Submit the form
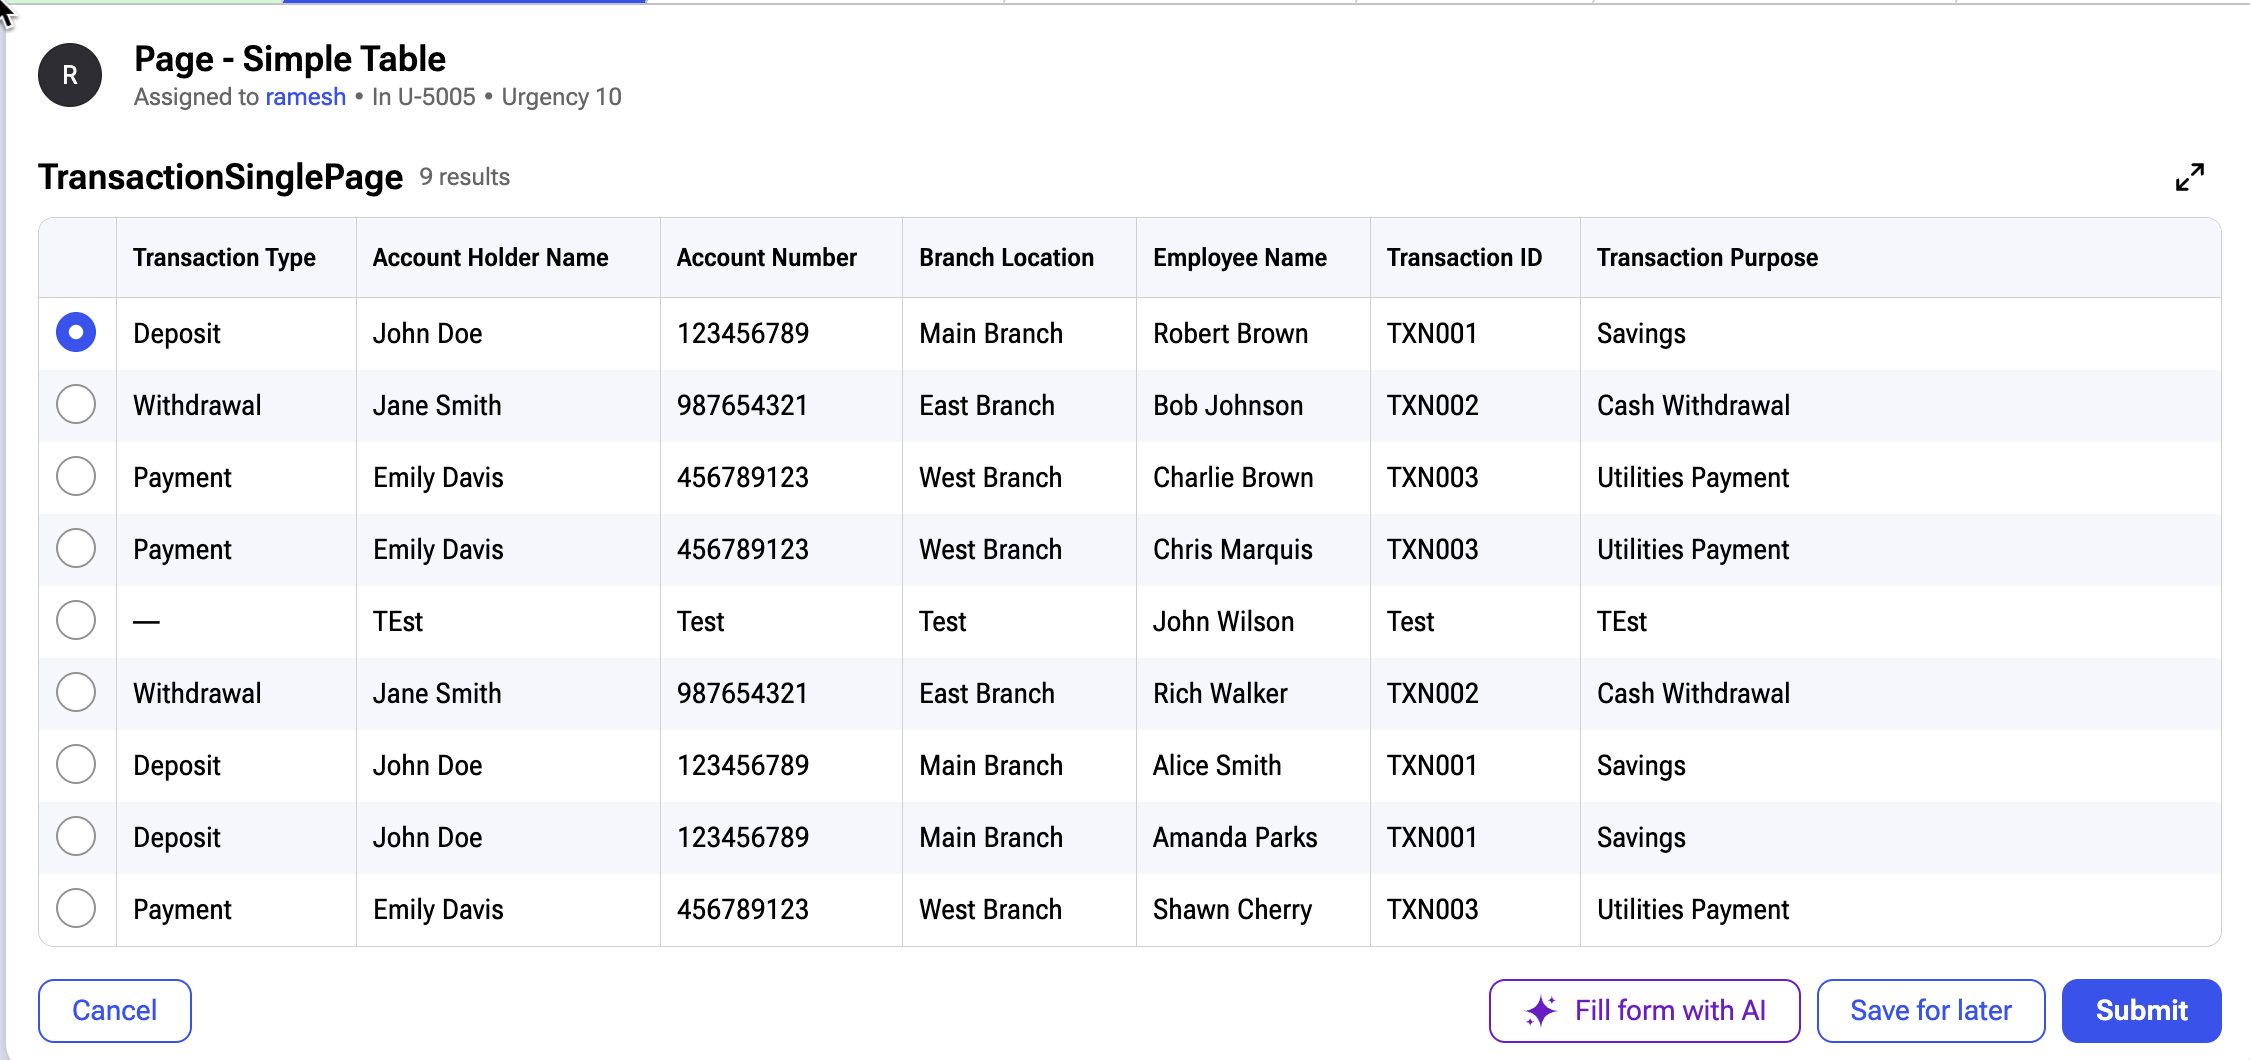2250x1060 pixels. 2141,1011
